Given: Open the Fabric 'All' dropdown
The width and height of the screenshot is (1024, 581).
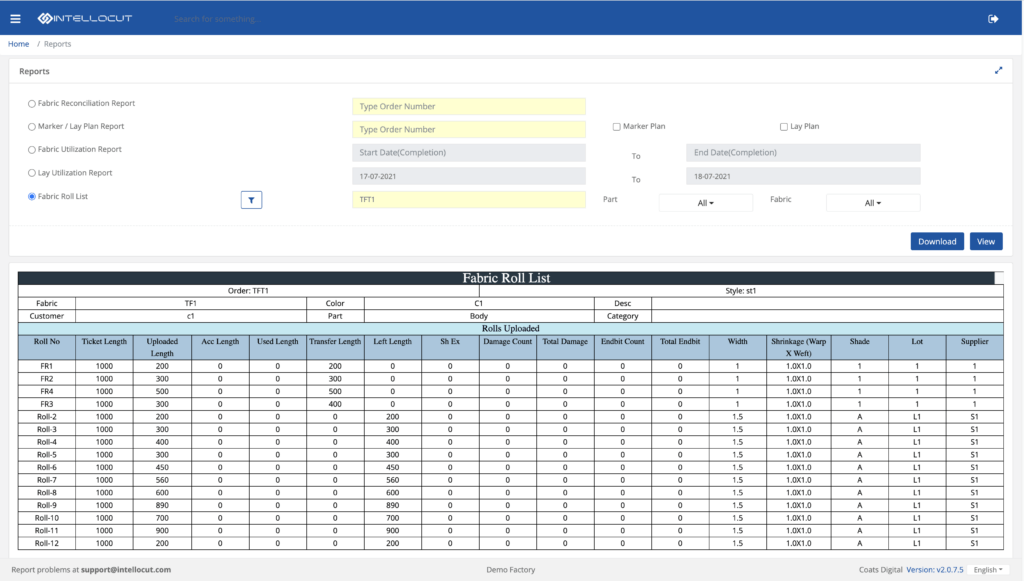Looking at the screenshot, I should coord(872,202).
